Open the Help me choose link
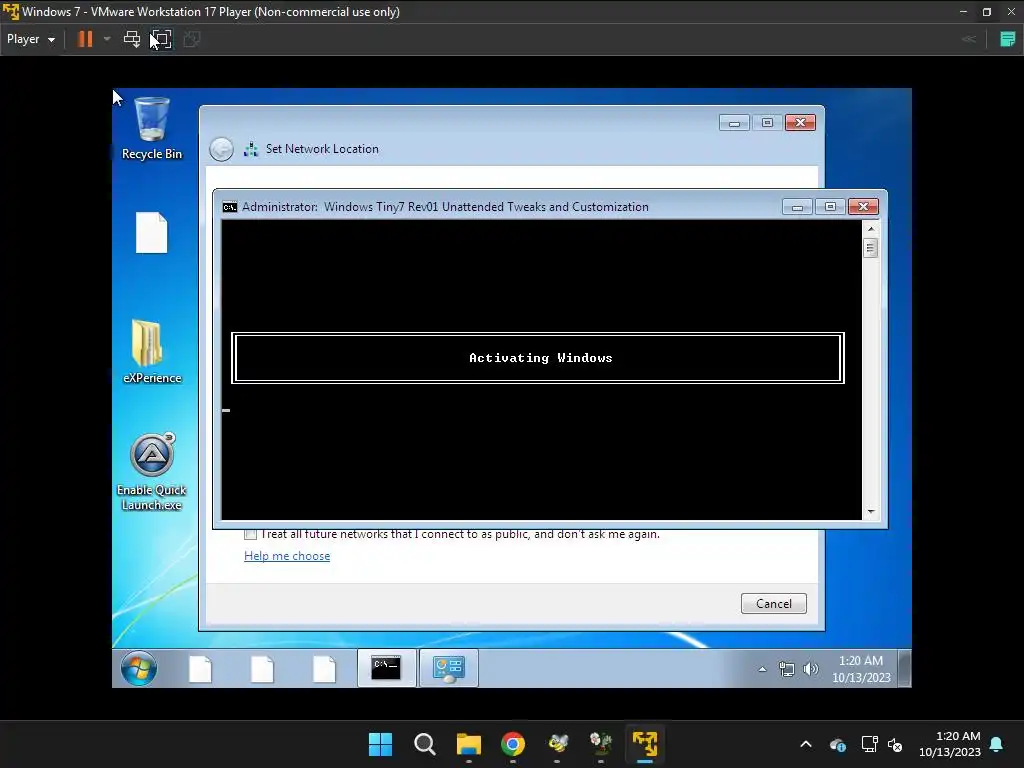The width and height of the screenshot is (1024, 768). point(287,556)
